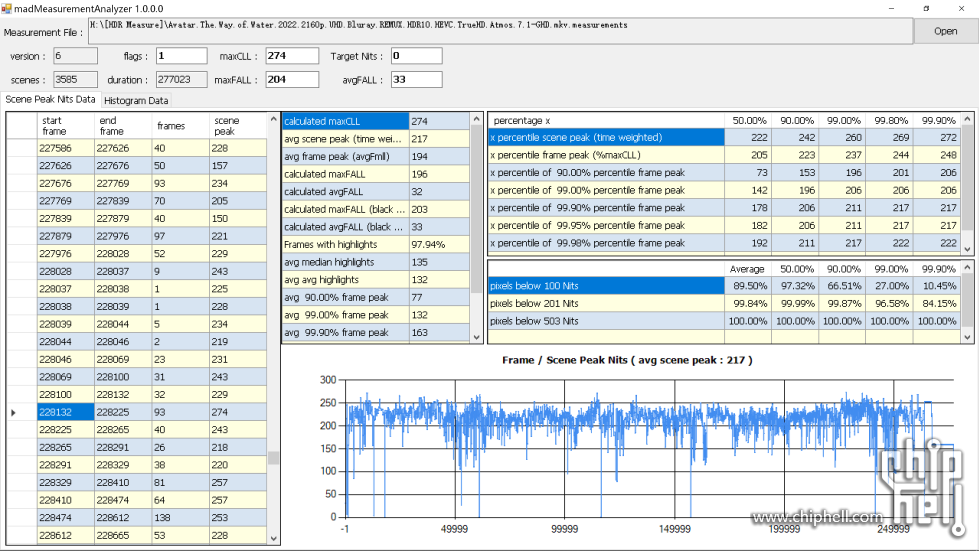Select the Scene Peak Nits Data tab

click(50, 100)
